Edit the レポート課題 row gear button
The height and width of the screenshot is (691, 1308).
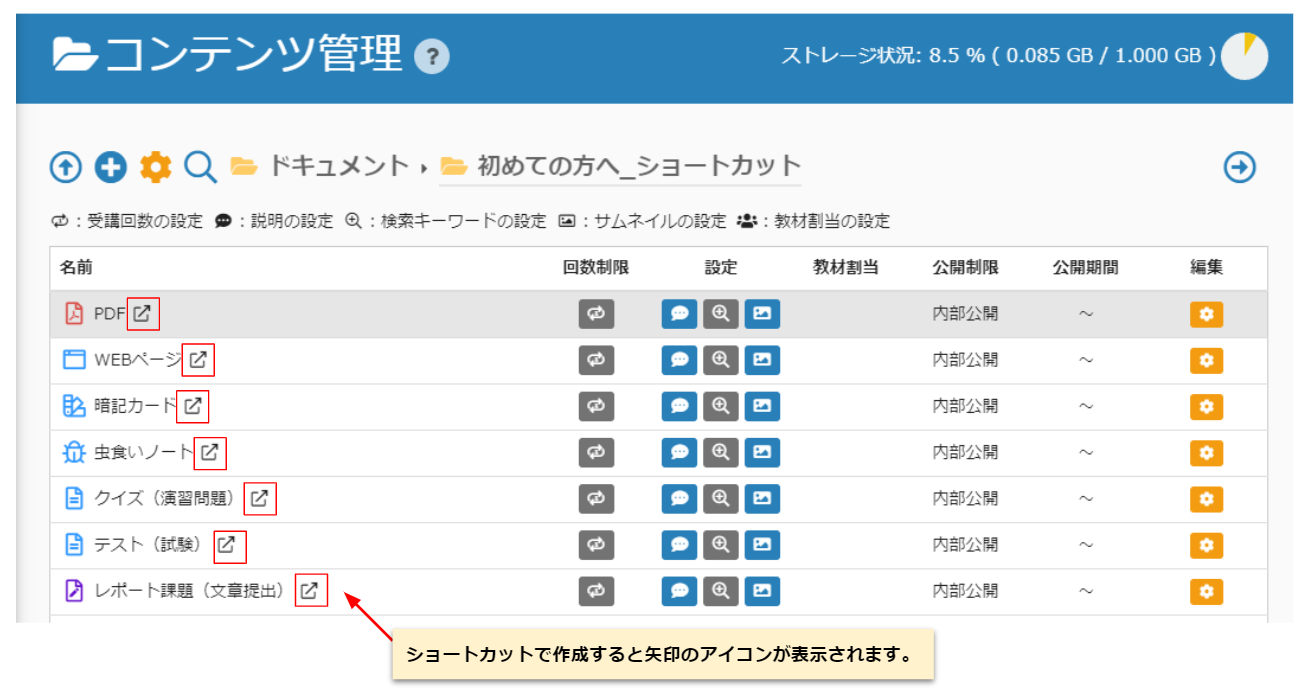pyautogui.click(x=1206, y=591)
